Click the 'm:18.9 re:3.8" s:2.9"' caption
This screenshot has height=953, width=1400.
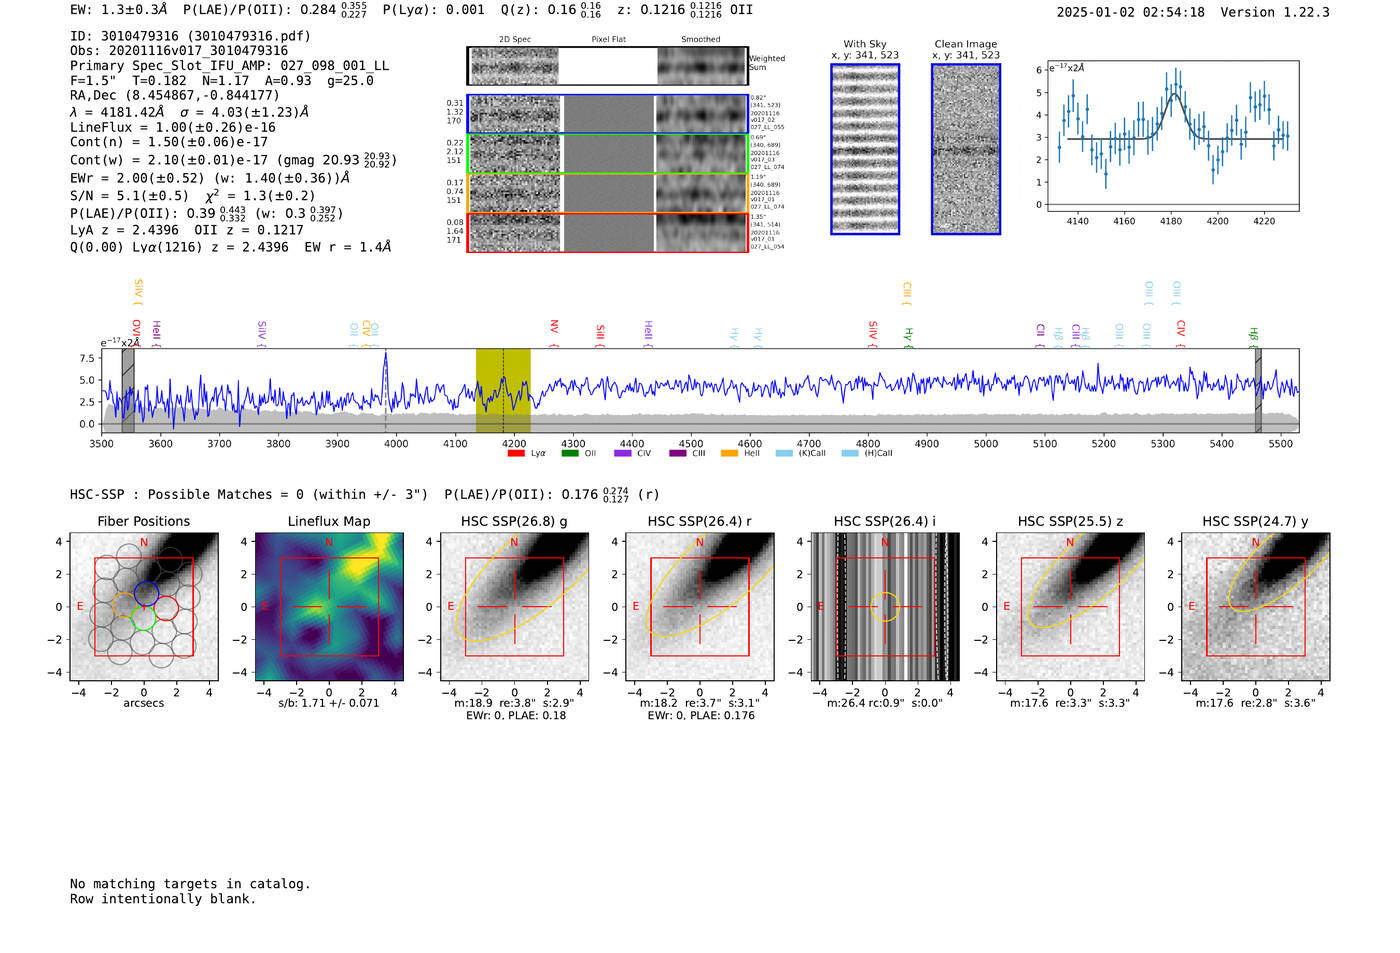pyautogui.click(x=515, y=703)
